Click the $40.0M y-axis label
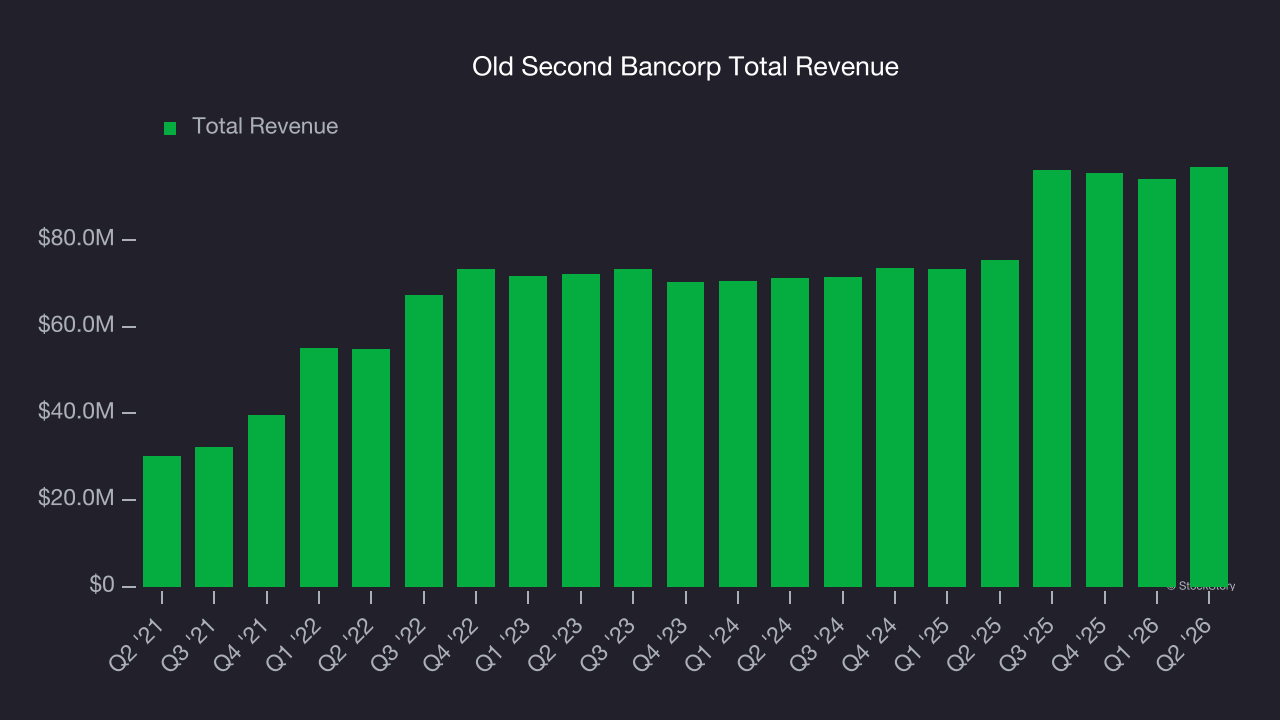Image resolution: width=1280 pixels, height=720 pixels. click(76, 412)
